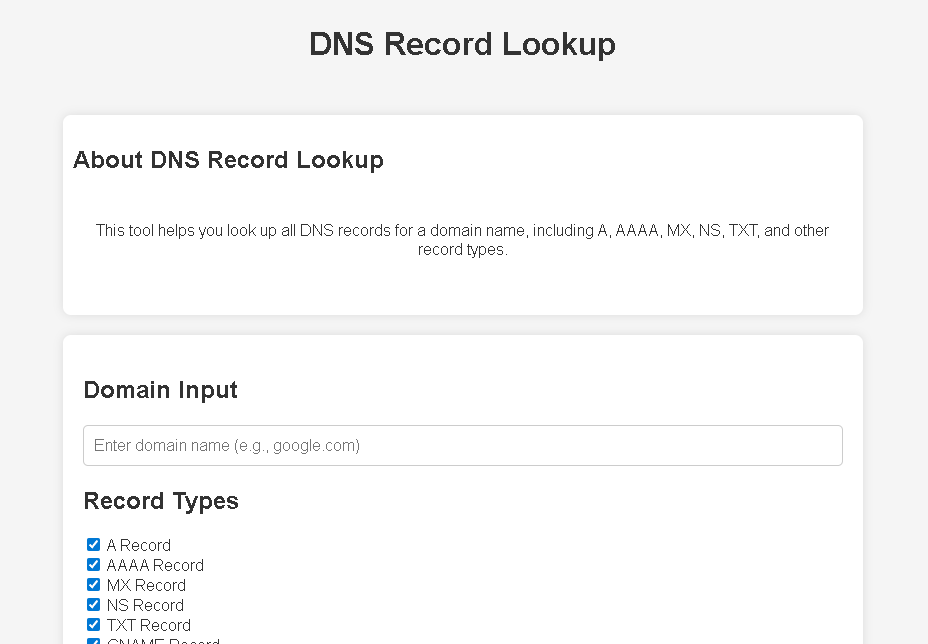The height and width of the screenshot is (644, 928).
Task: Click the domain name input field
Action: click(463, 445)
